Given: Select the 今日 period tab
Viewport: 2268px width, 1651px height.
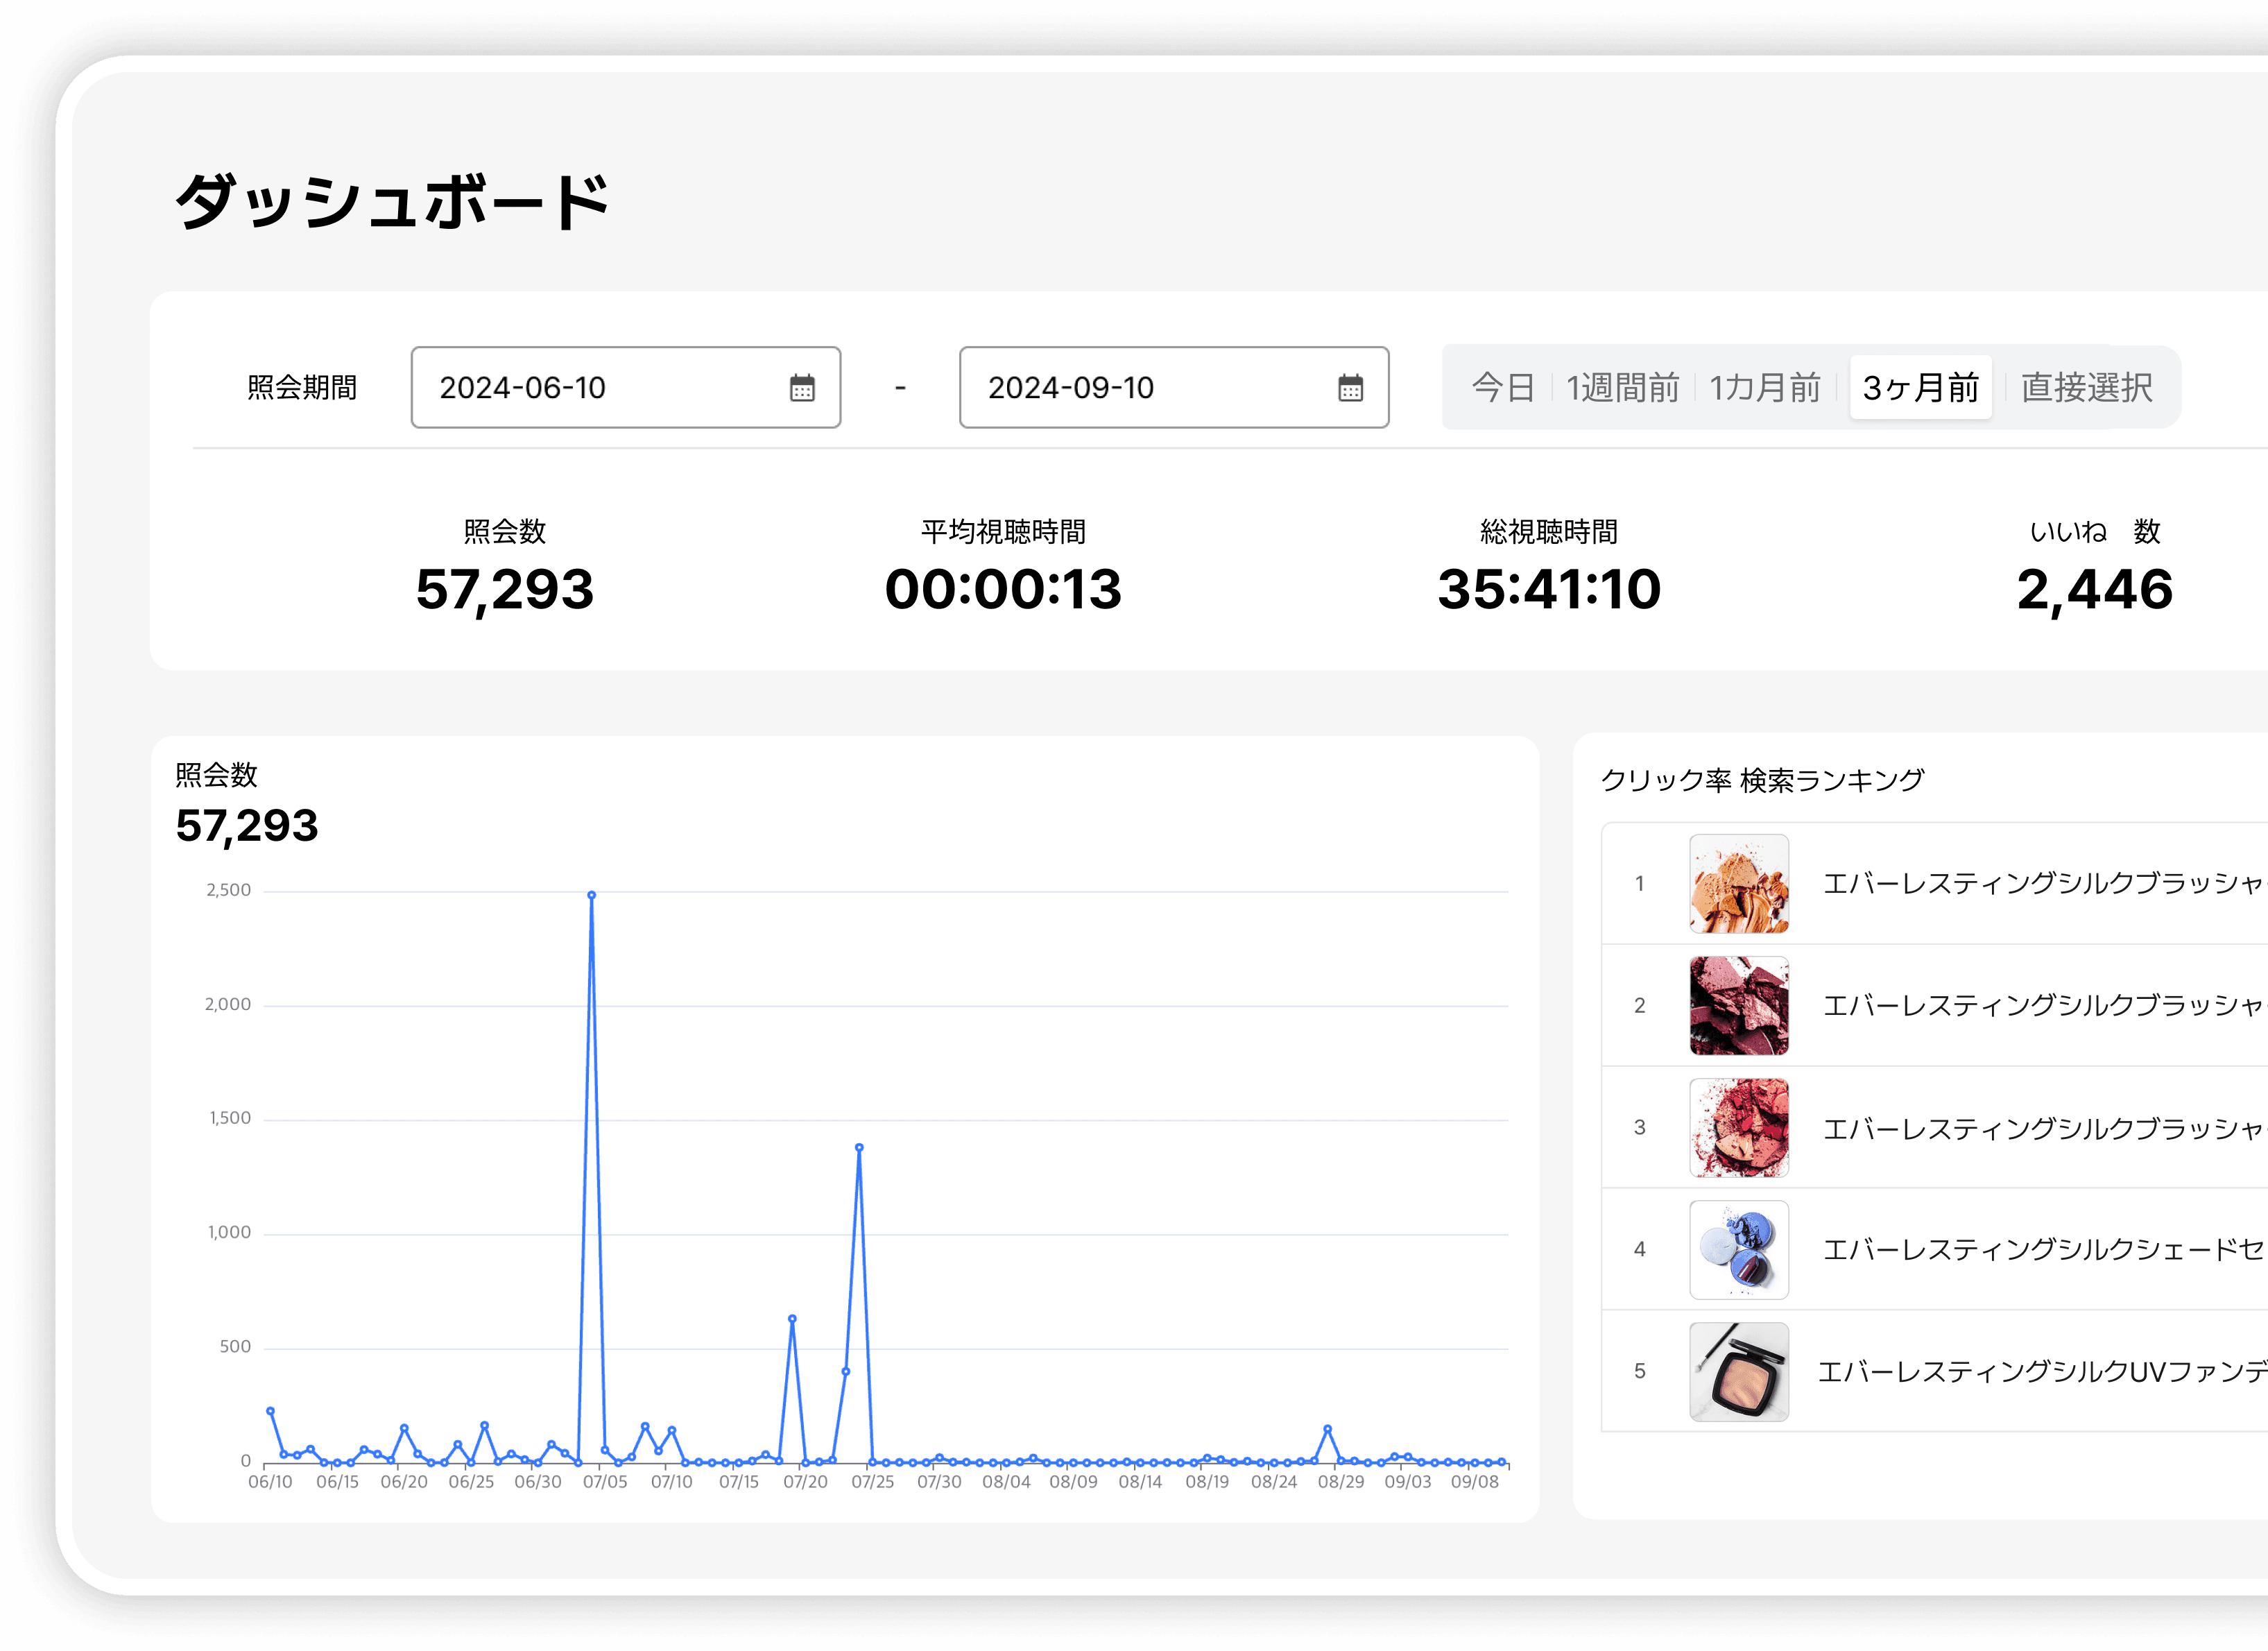Looking at the screenshot, I should (x=1503, y=388).
